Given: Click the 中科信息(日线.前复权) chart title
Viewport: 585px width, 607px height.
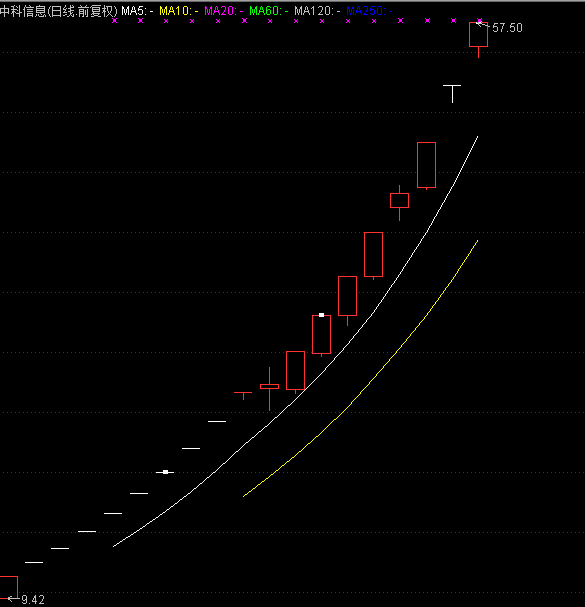Looking at the screenshot, I should click(58, 11).
